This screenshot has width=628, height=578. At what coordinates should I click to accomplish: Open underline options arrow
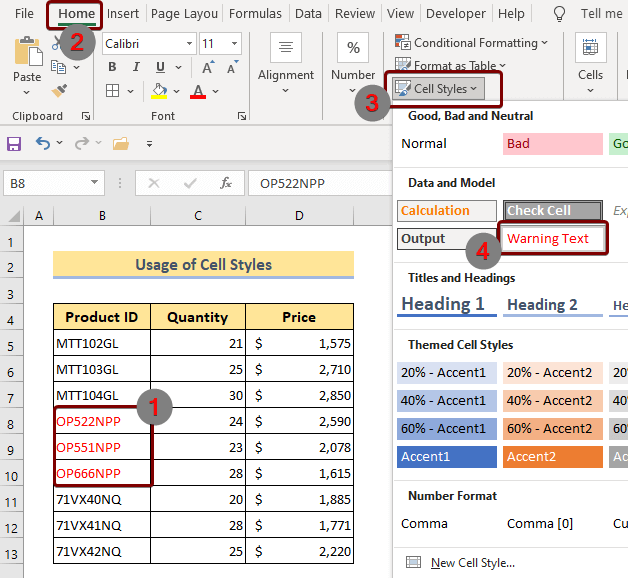pos(179,68)
